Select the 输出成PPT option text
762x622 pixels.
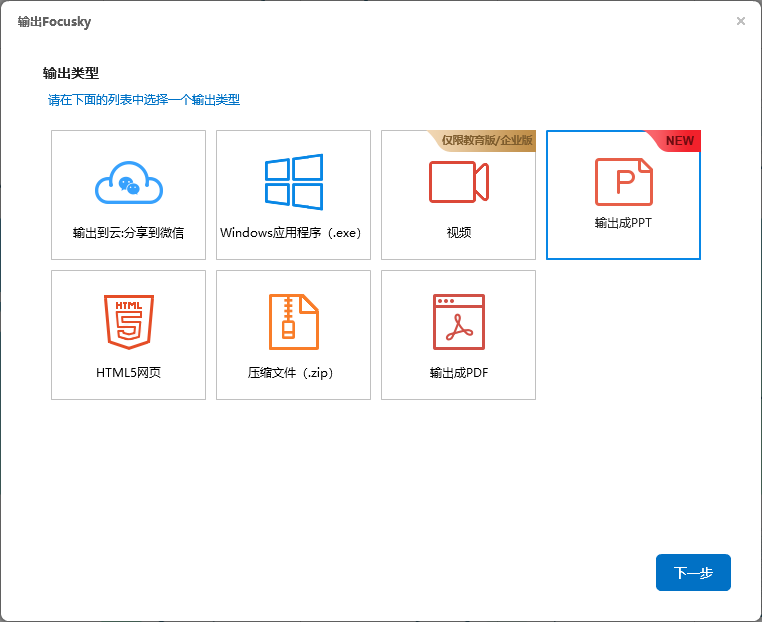[623, 223]
